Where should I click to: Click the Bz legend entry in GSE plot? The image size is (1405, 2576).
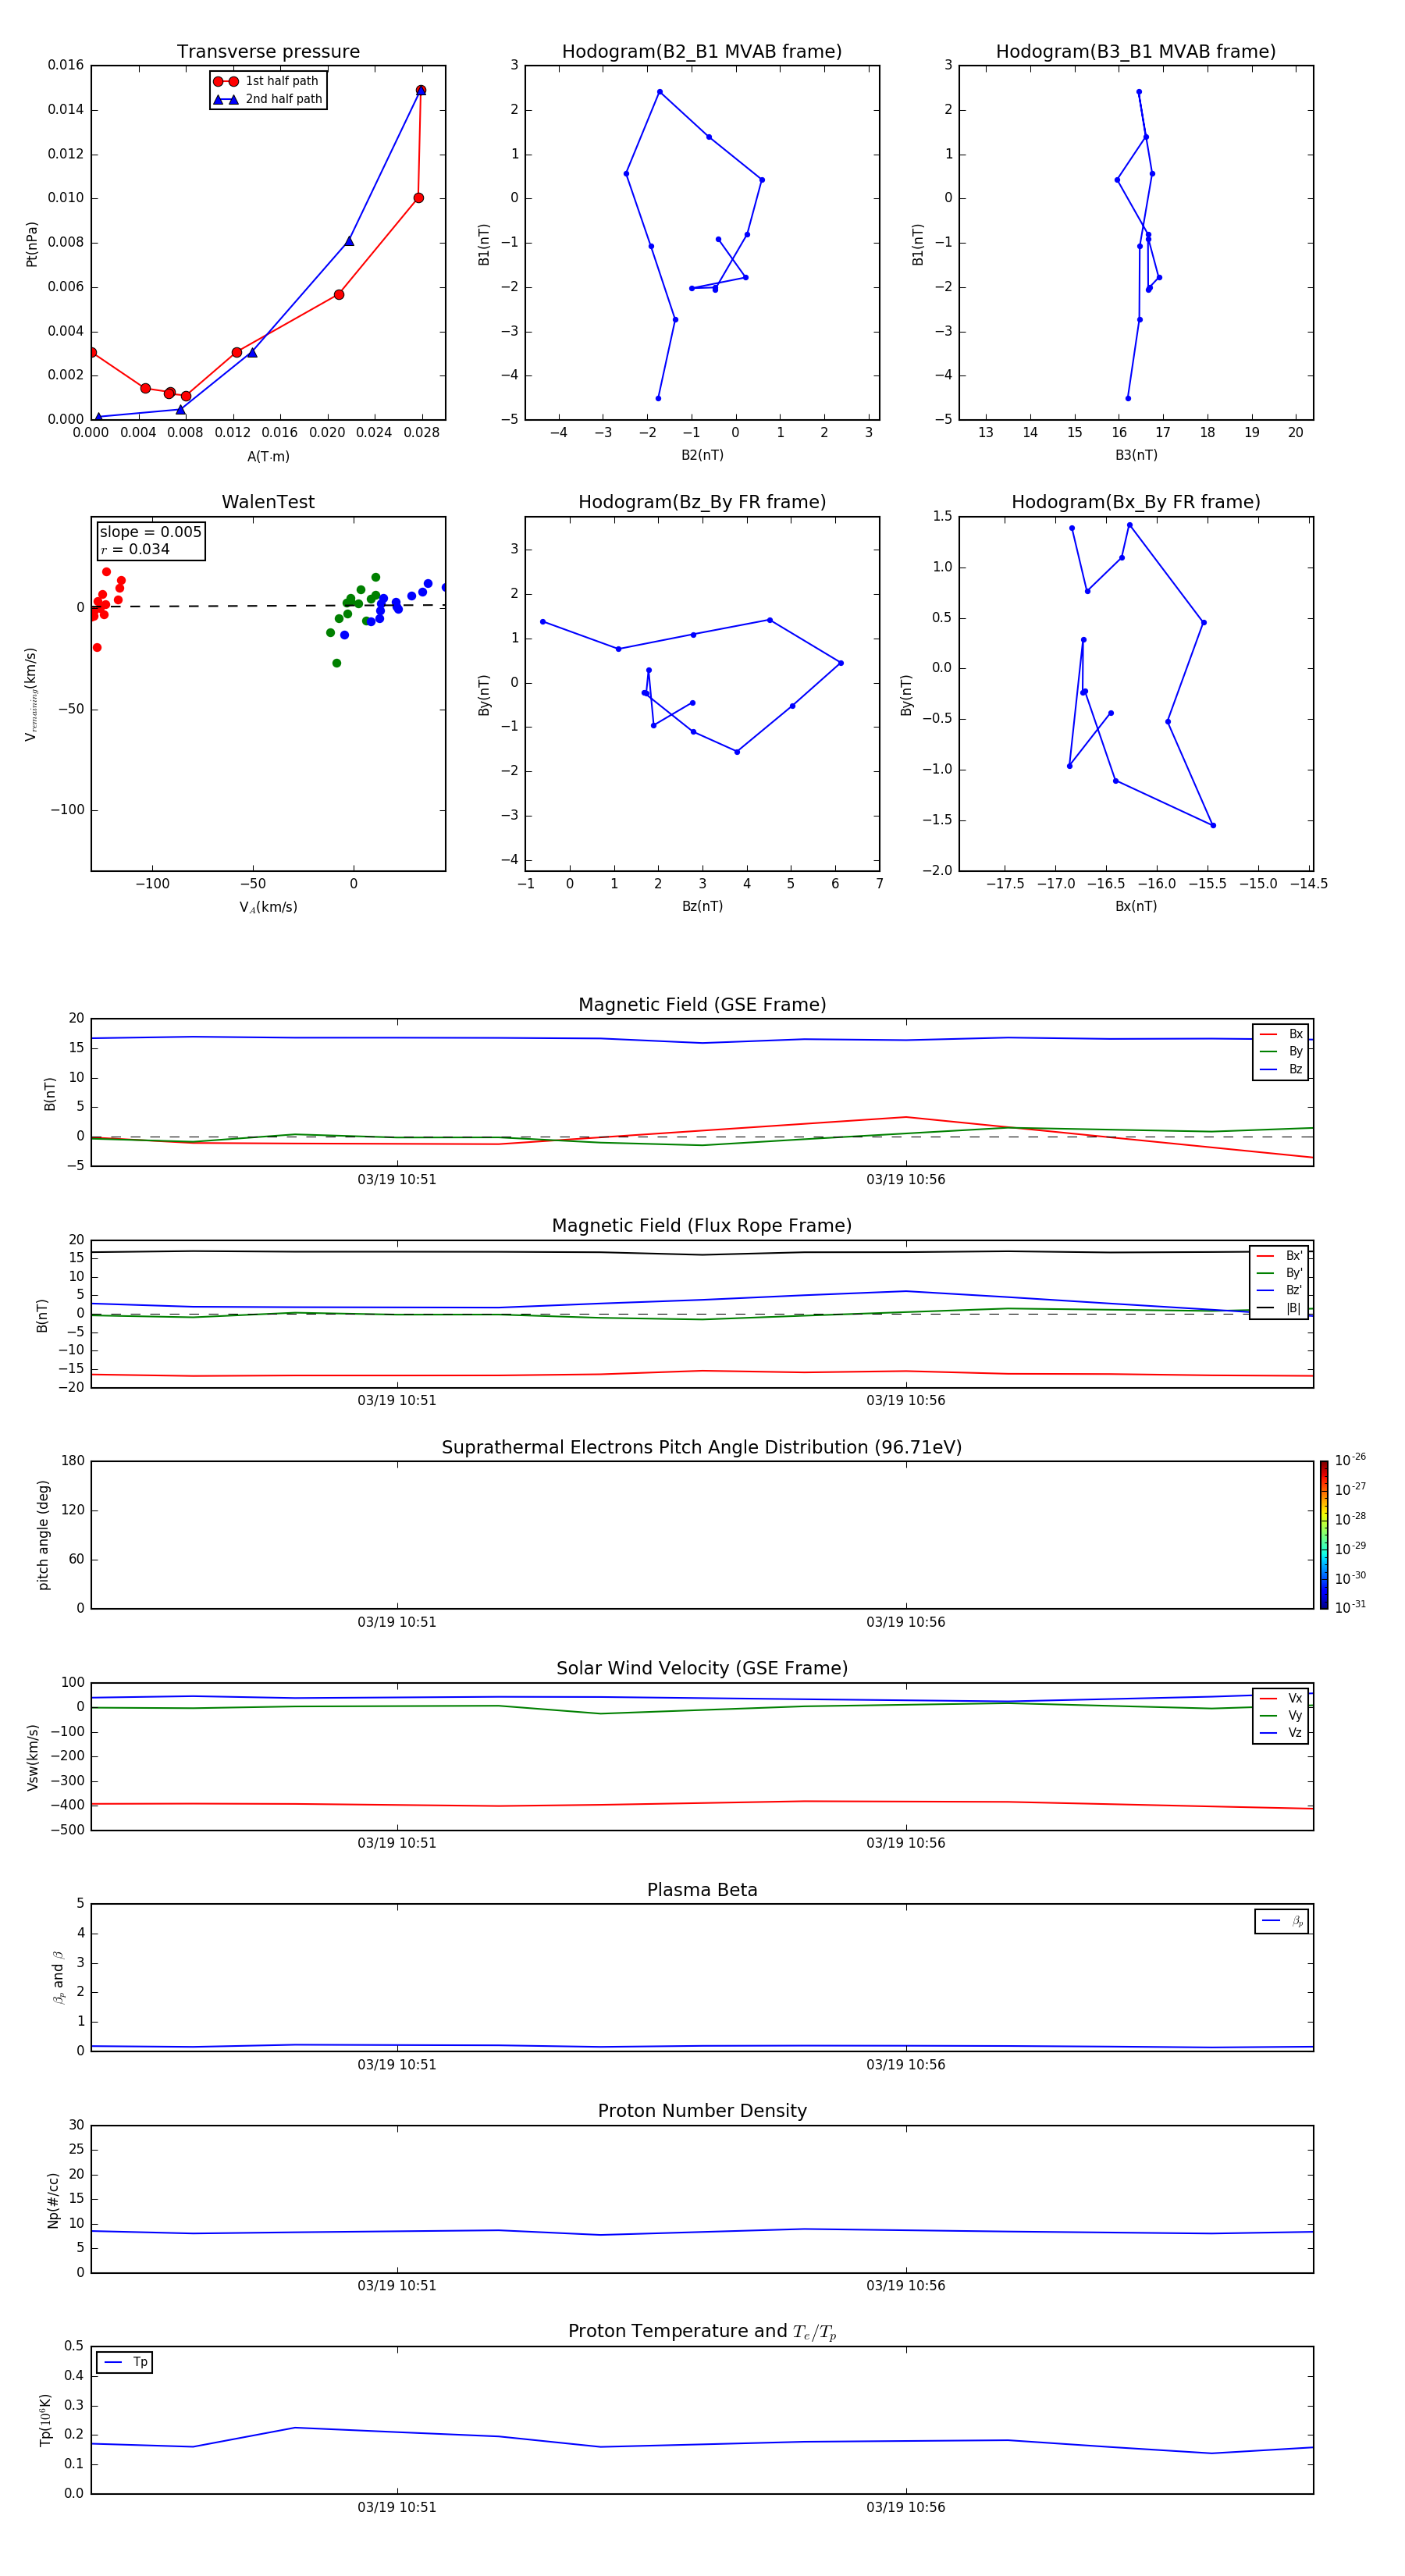click(x=1281, y=1069)
